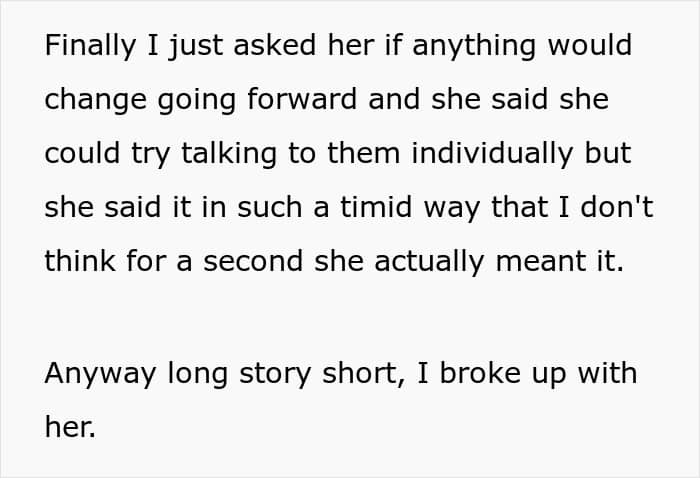Click the word "short," with comma
The width and height of the screenshot is (700, 478).
364,374
